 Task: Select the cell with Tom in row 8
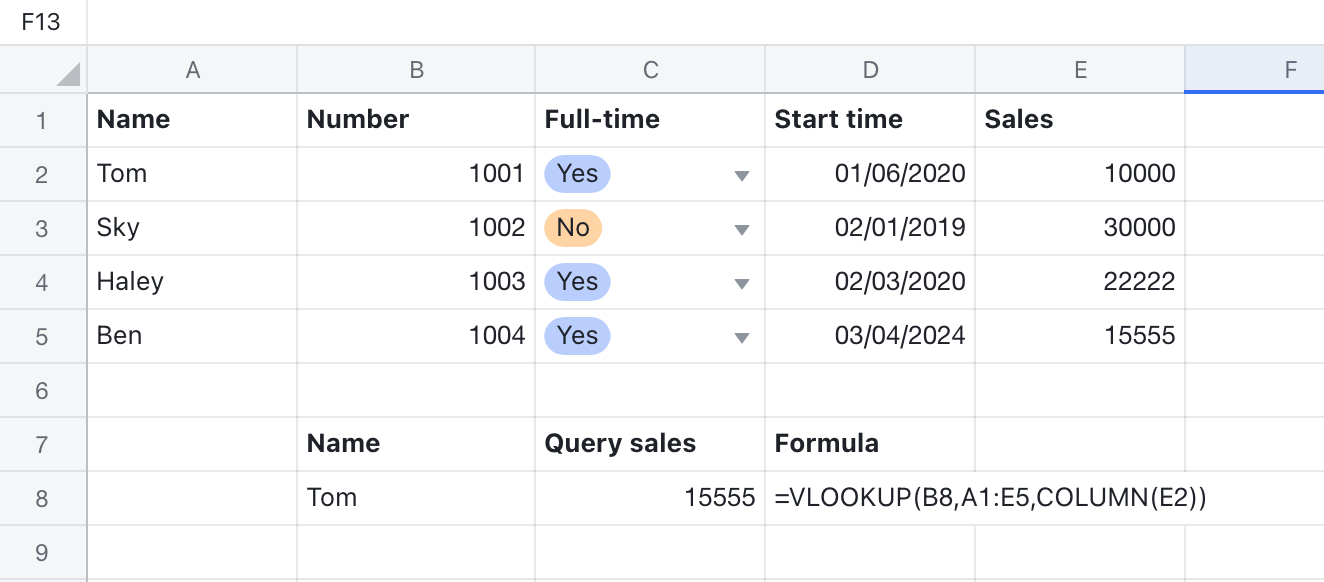(415, 497)
